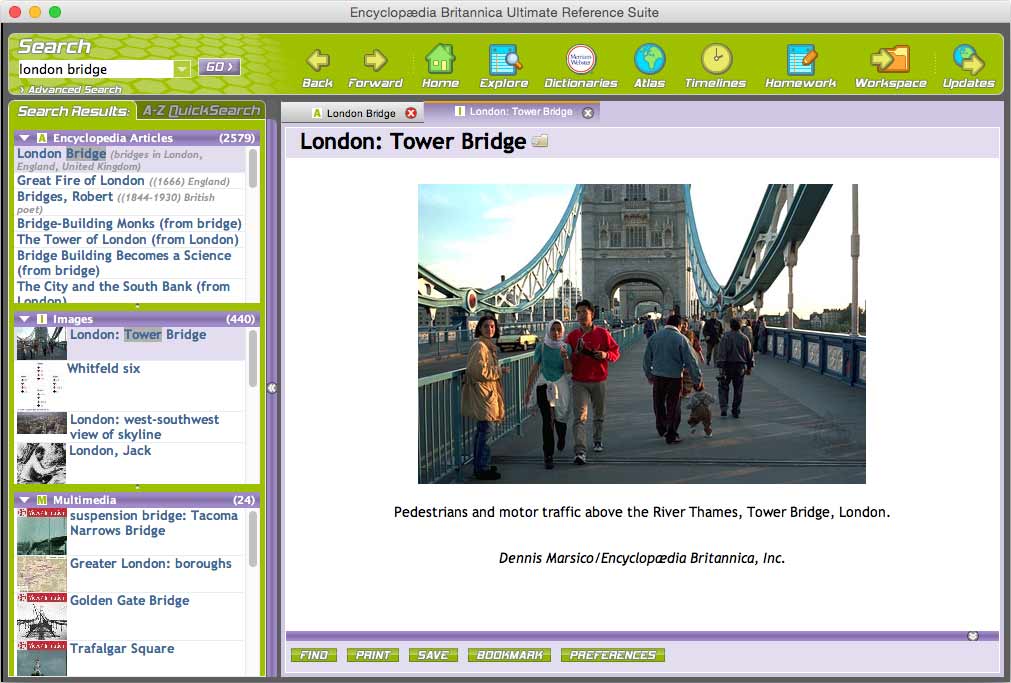This screenshot has width=1011, height=683.
Task: Click the Jack London portrait thumbnail
Action: [41, 463]
